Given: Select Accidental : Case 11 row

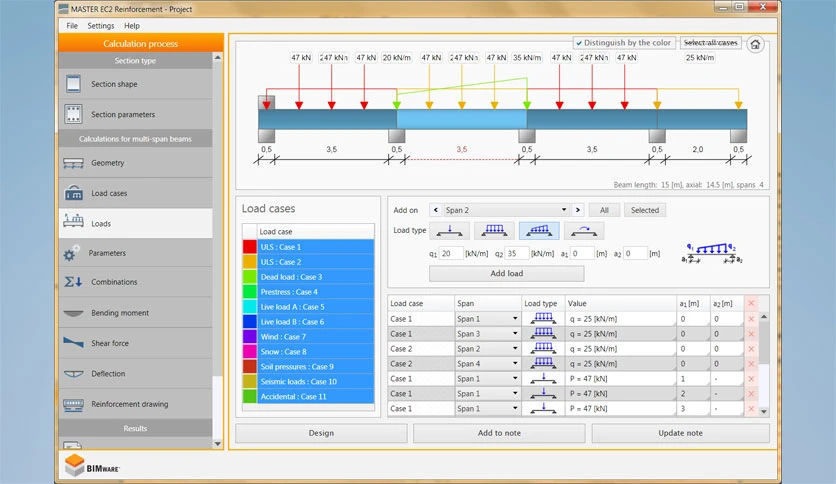Looking at the screenshot, I should pyautogui.click(x=316, y=396).
